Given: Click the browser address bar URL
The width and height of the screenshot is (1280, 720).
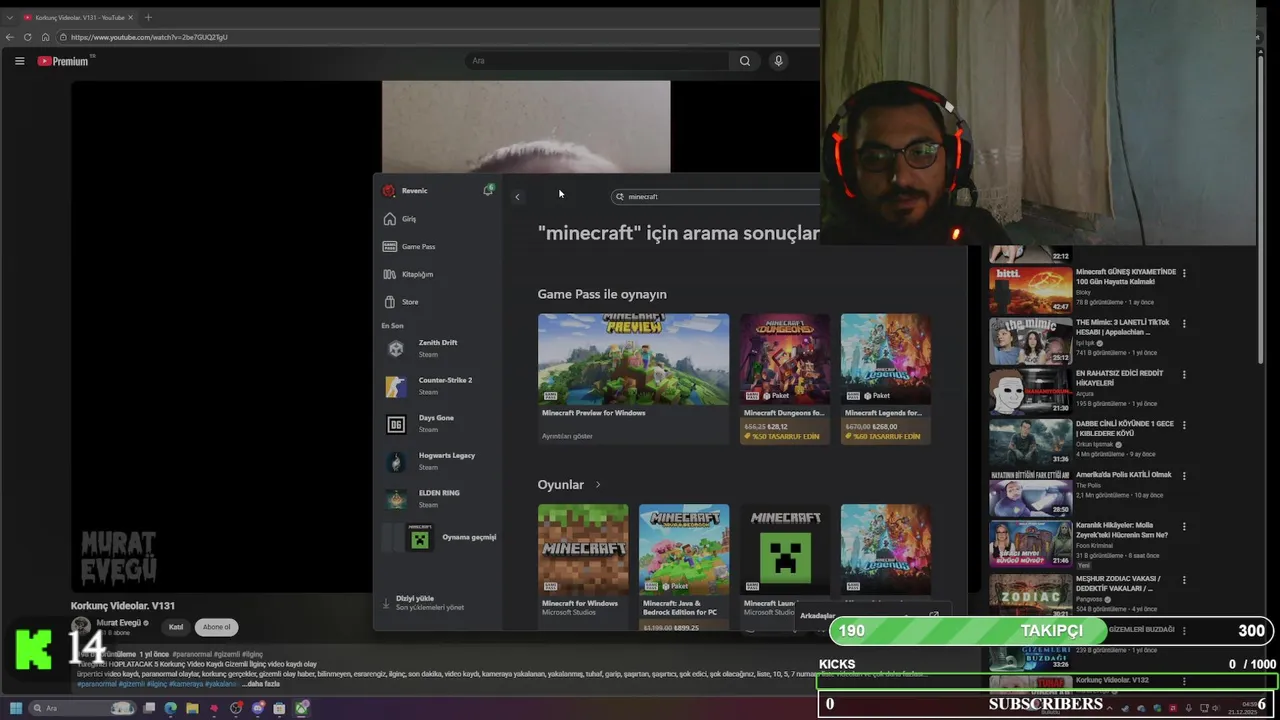Looking at the screenshot, I should tap(149, 37).
